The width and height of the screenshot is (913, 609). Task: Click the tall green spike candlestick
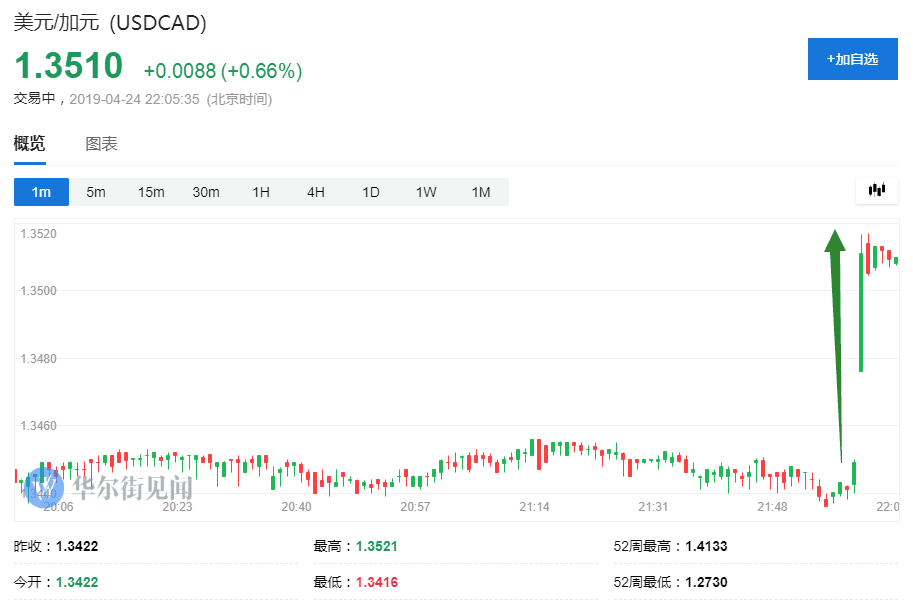[x=861, y=310]
